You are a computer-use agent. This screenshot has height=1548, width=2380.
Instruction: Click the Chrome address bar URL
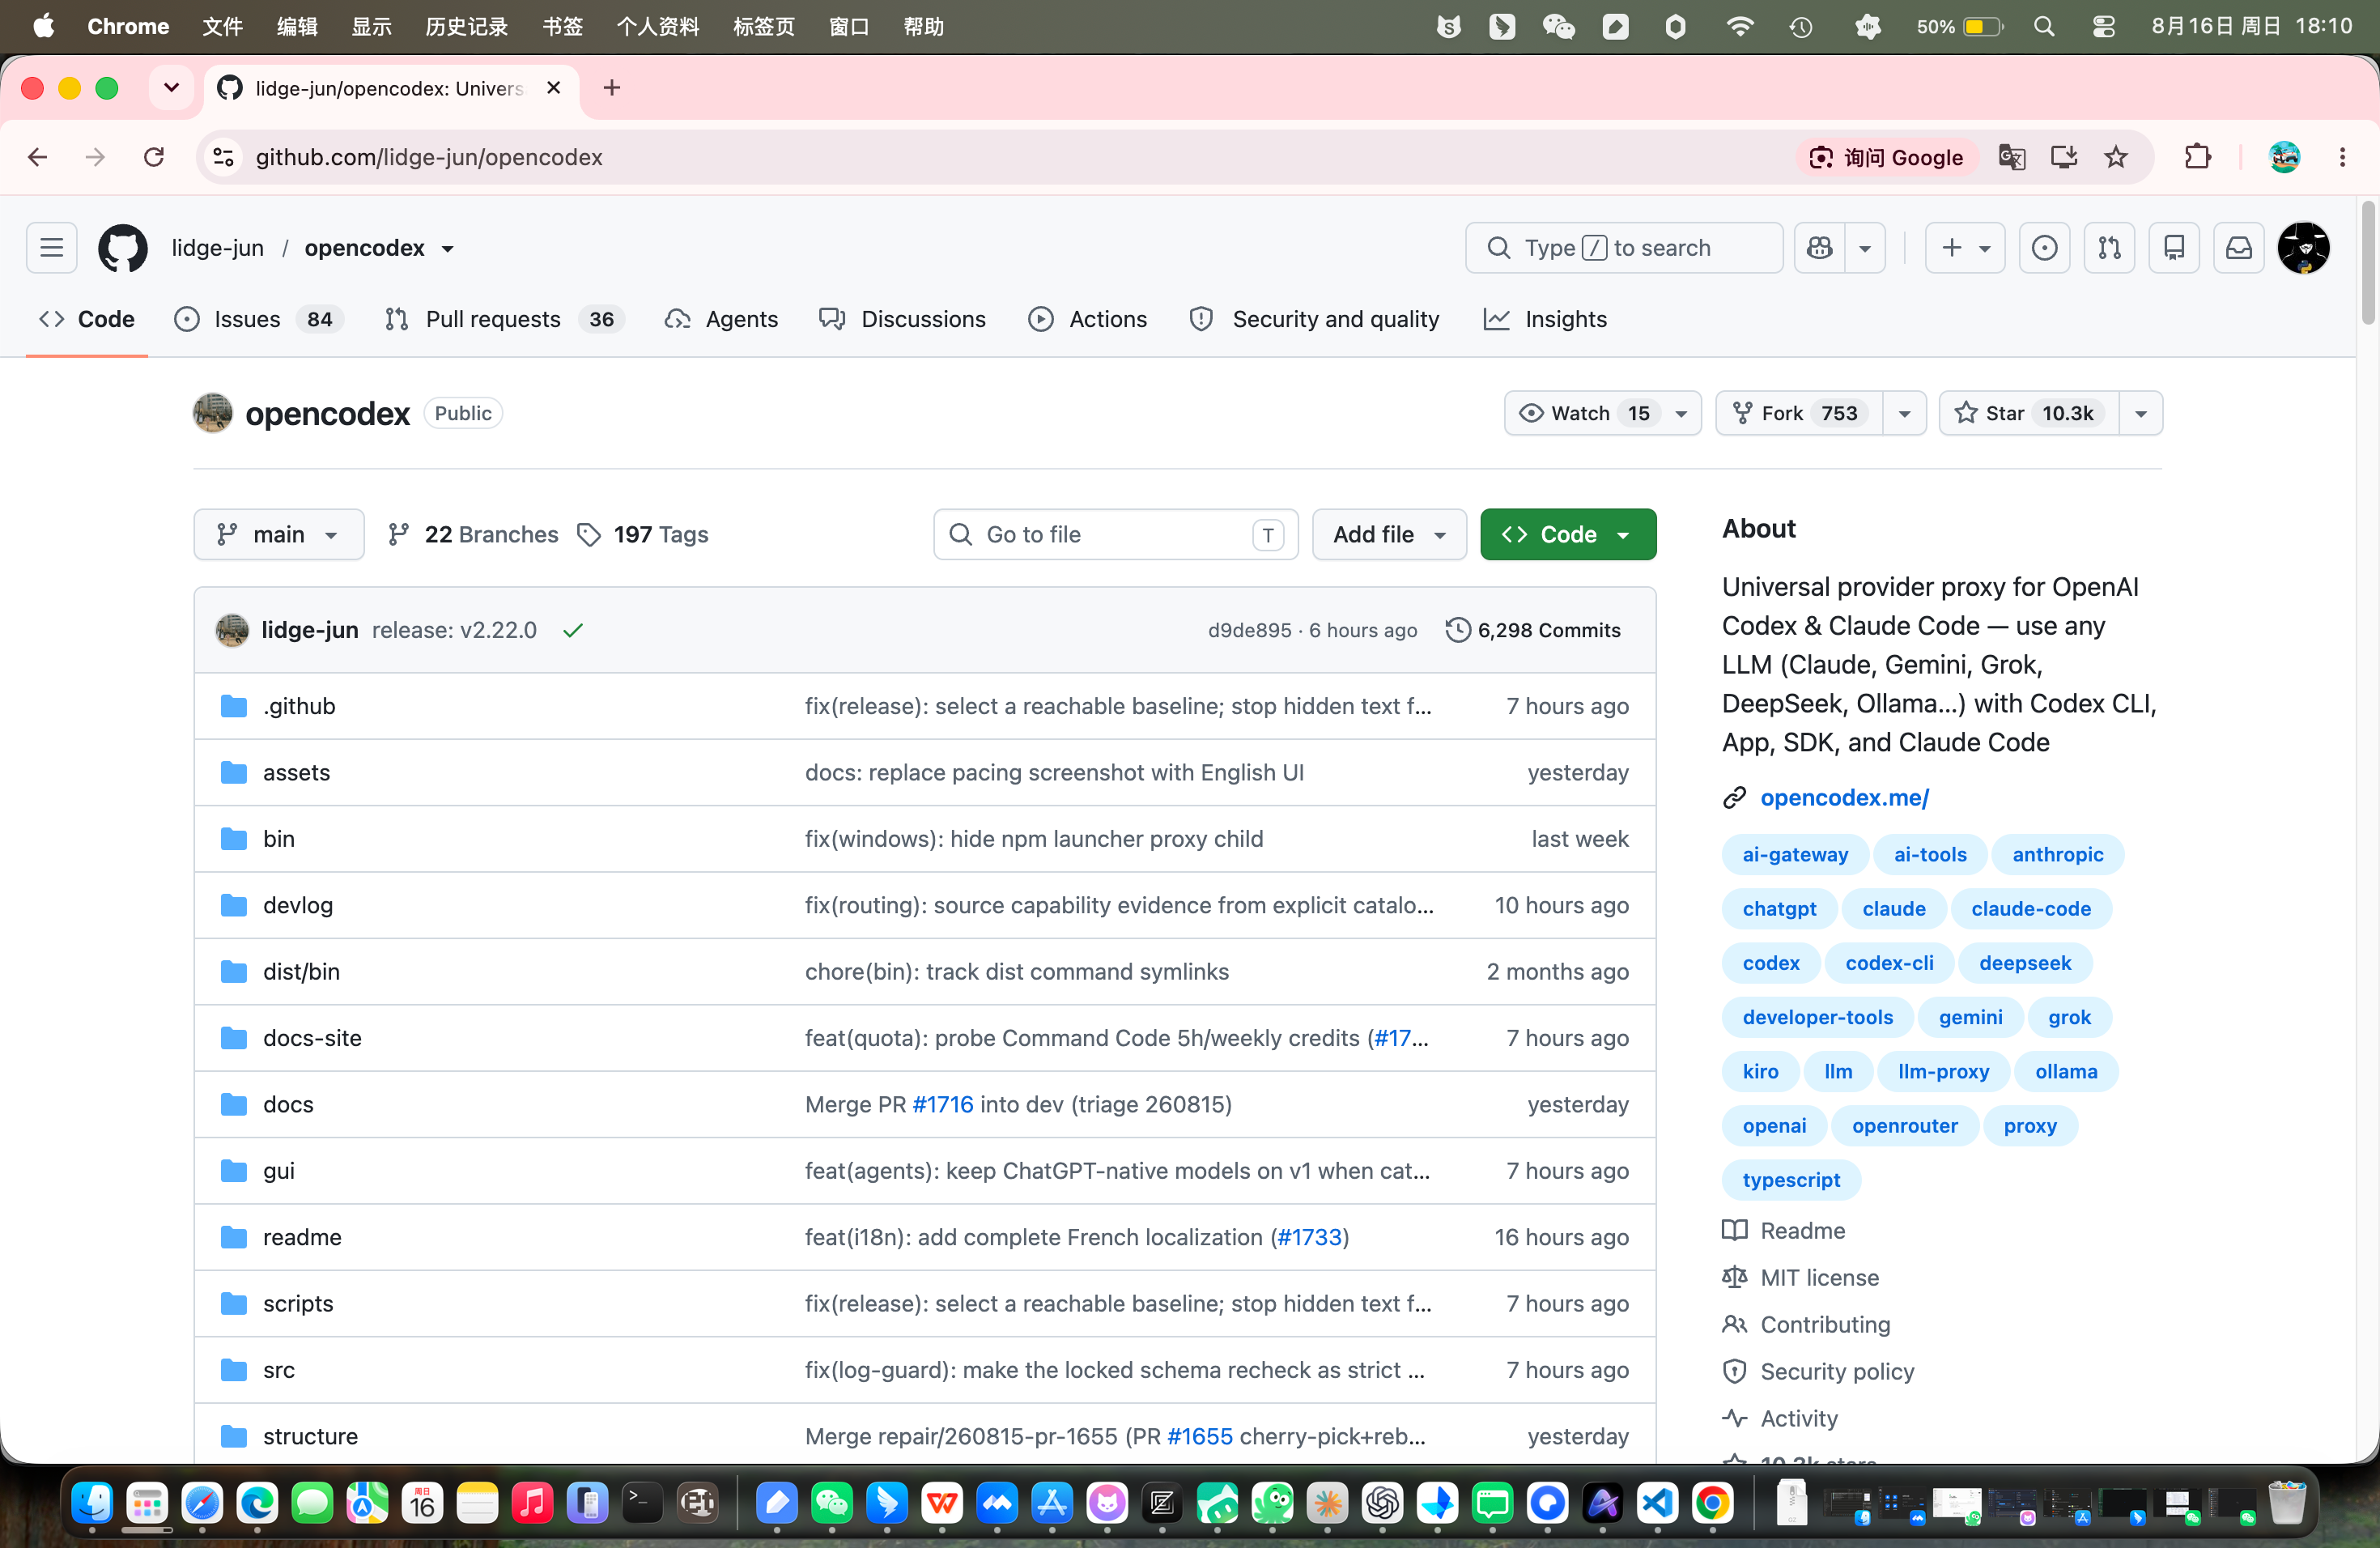[429, 157]
